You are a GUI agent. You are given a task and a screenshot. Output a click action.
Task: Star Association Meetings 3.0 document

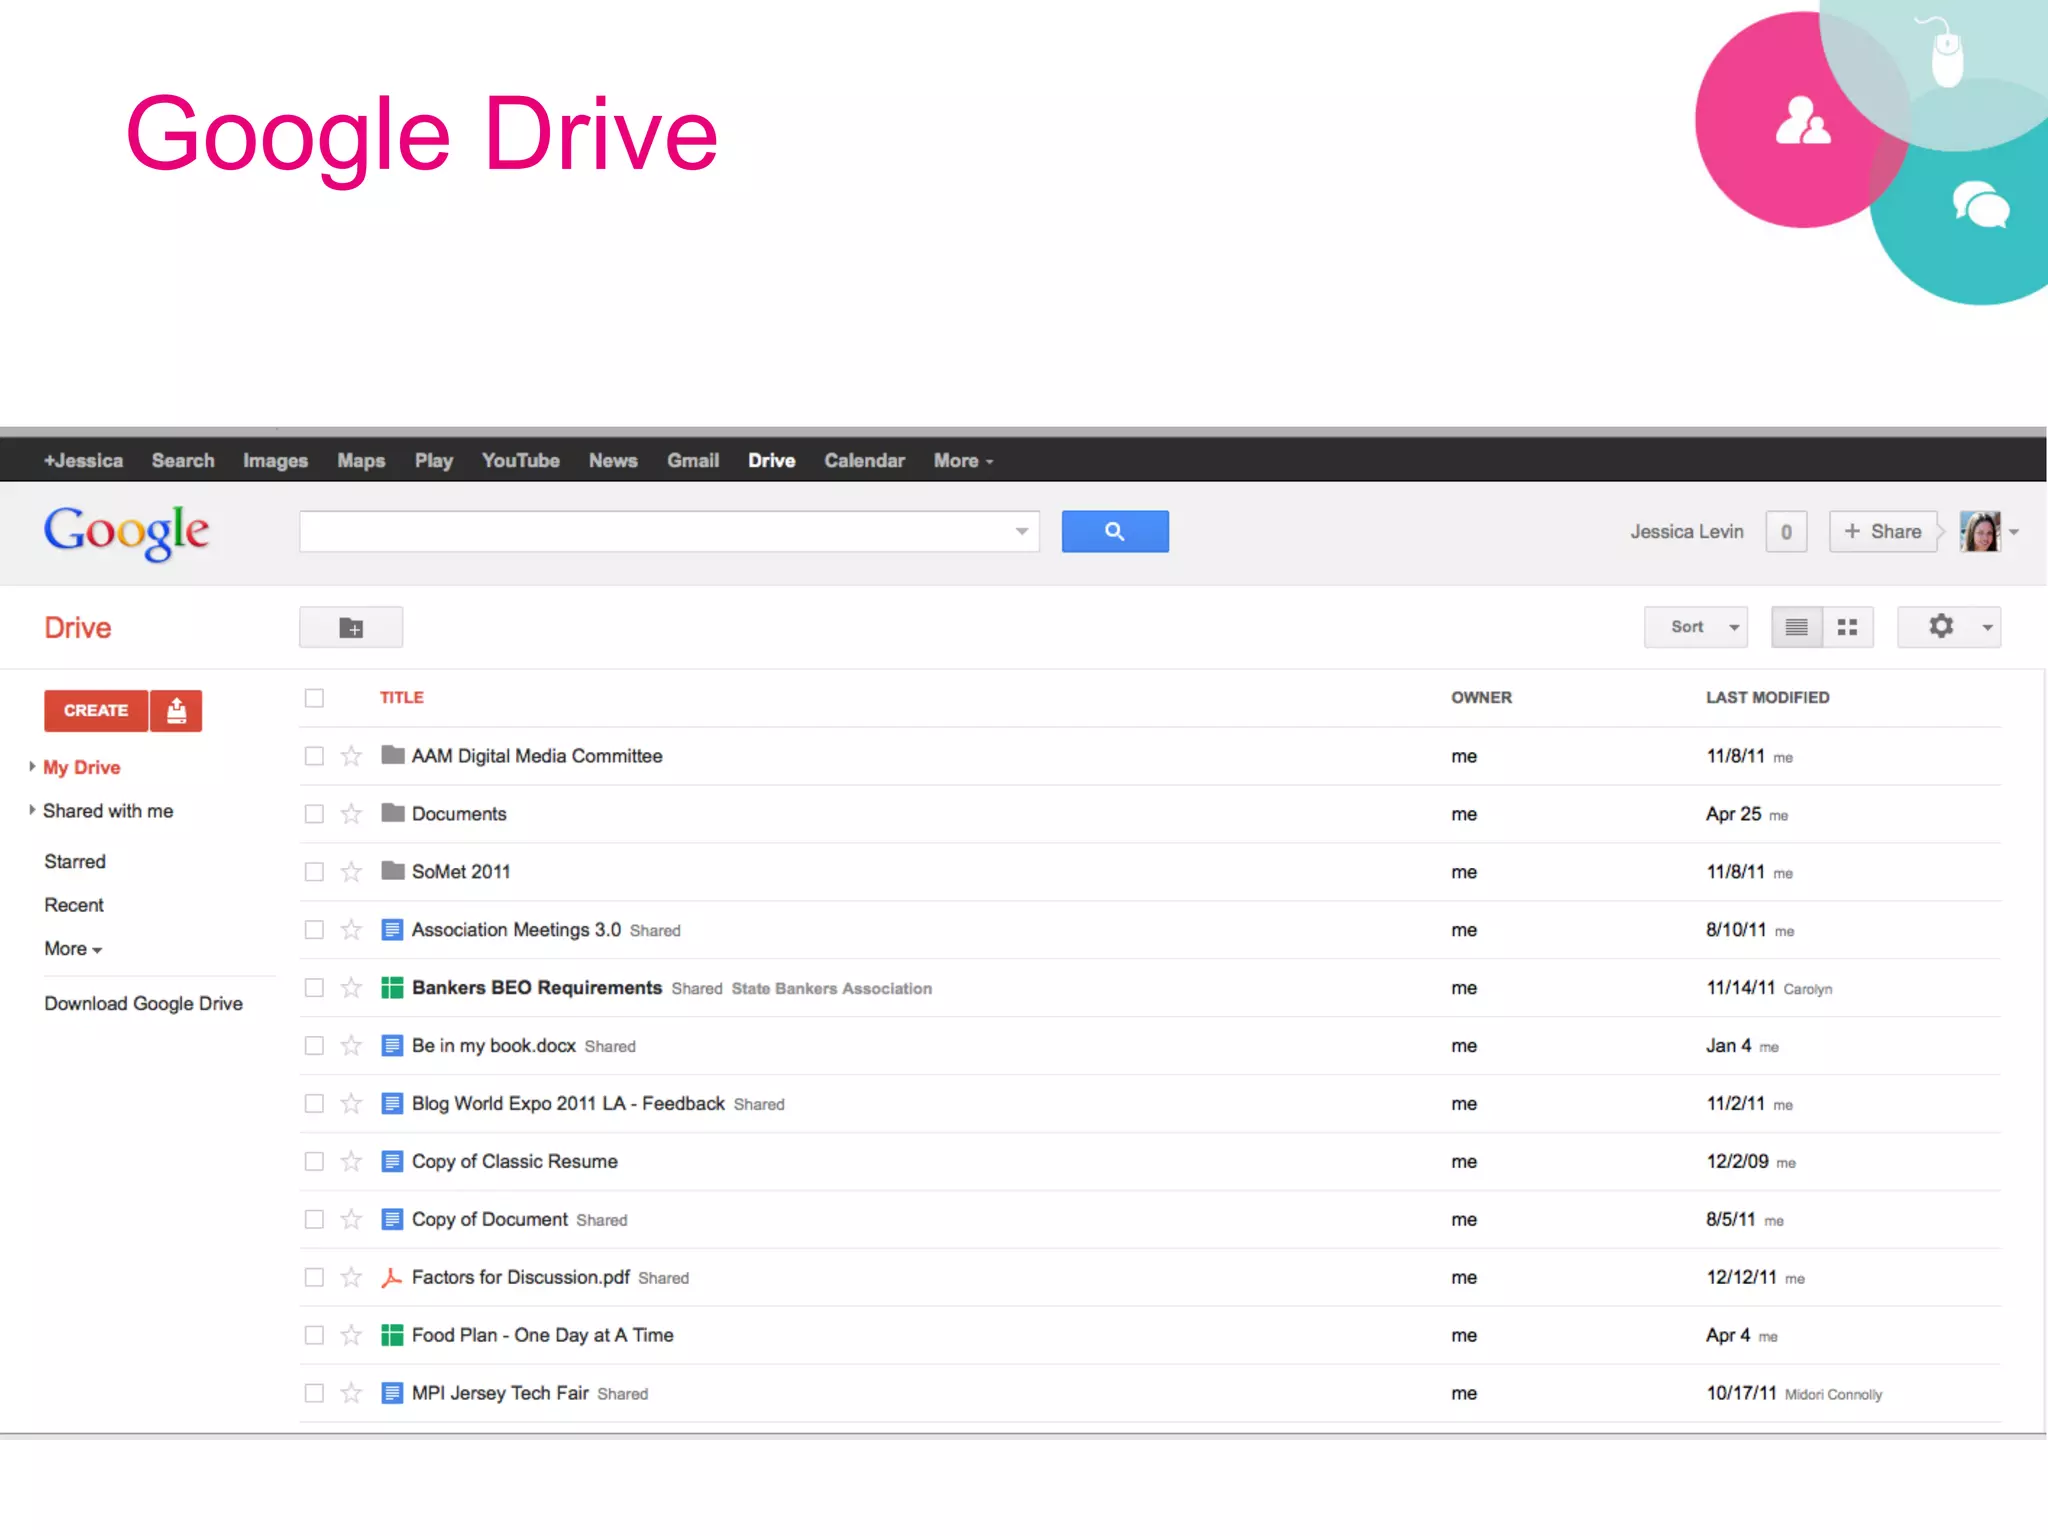(x=351, y=930)
